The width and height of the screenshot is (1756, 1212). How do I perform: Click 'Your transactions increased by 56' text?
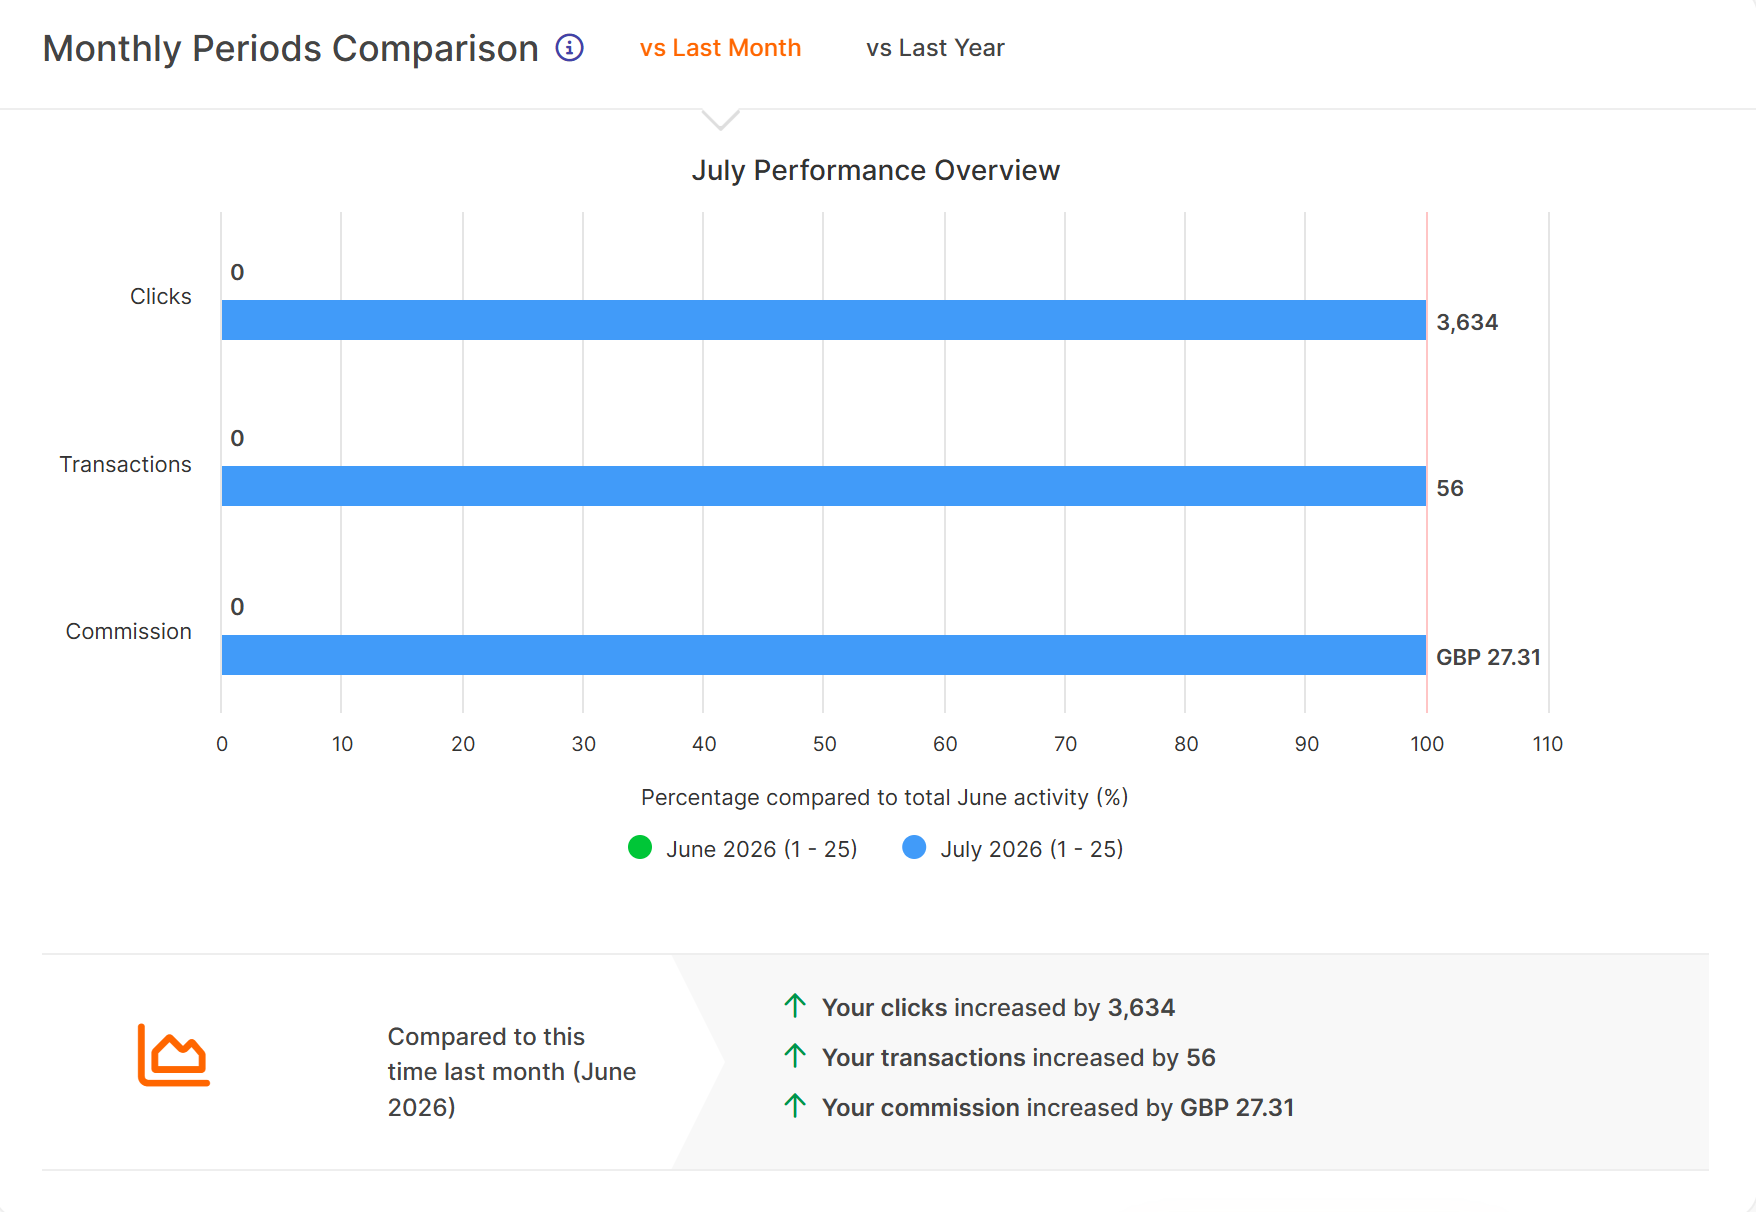tap(1018, 1057)
